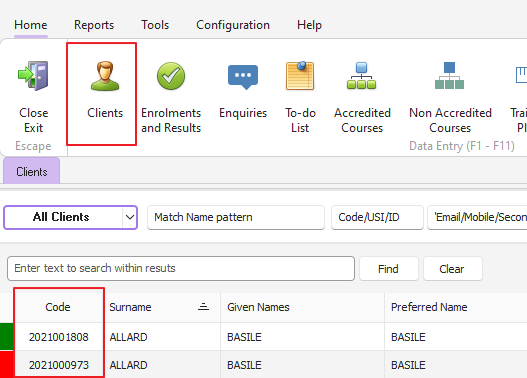Image resolution: width=527 pixels, height=378 pixels.
Task: Open the Enquiries speech bubble icon
Action: click(x=243, y=77)
